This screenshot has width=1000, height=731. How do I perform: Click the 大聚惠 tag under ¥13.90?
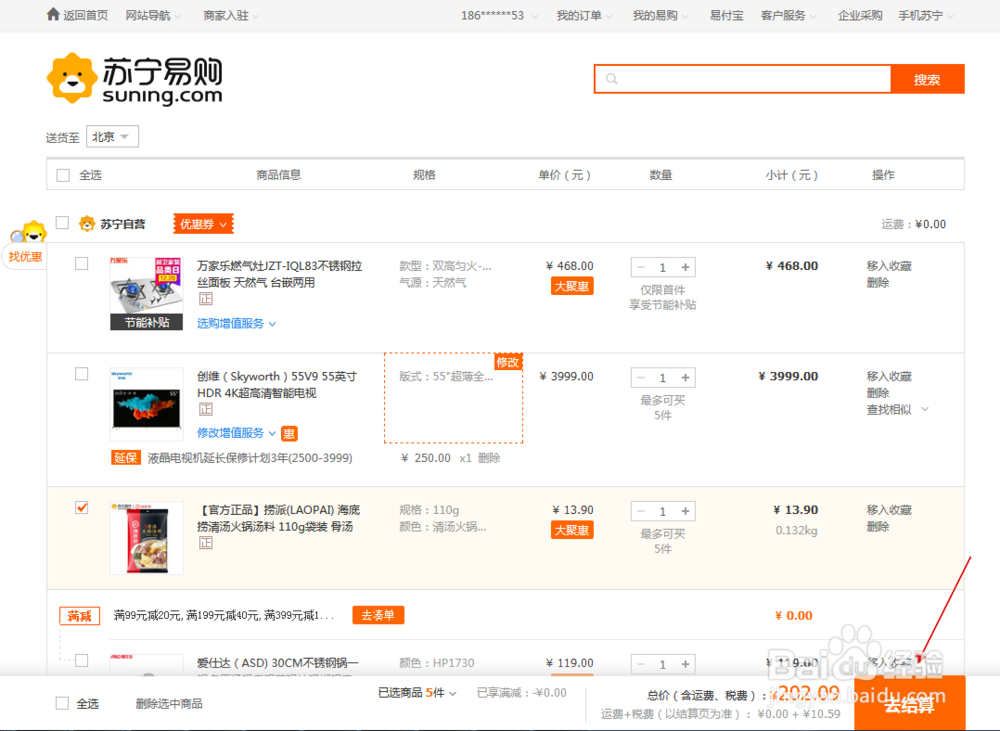pyautogui.click(x=571, y=530)
